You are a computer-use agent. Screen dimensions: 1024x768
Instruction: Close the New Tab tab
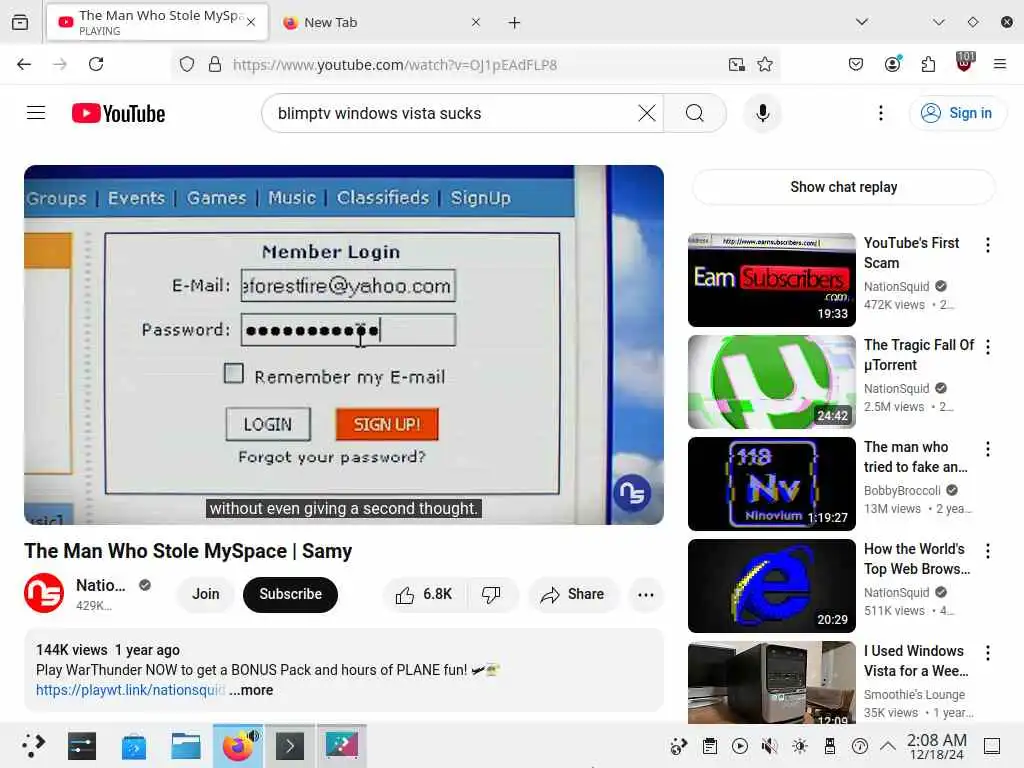pyautogui.click(x=475, y=22)
